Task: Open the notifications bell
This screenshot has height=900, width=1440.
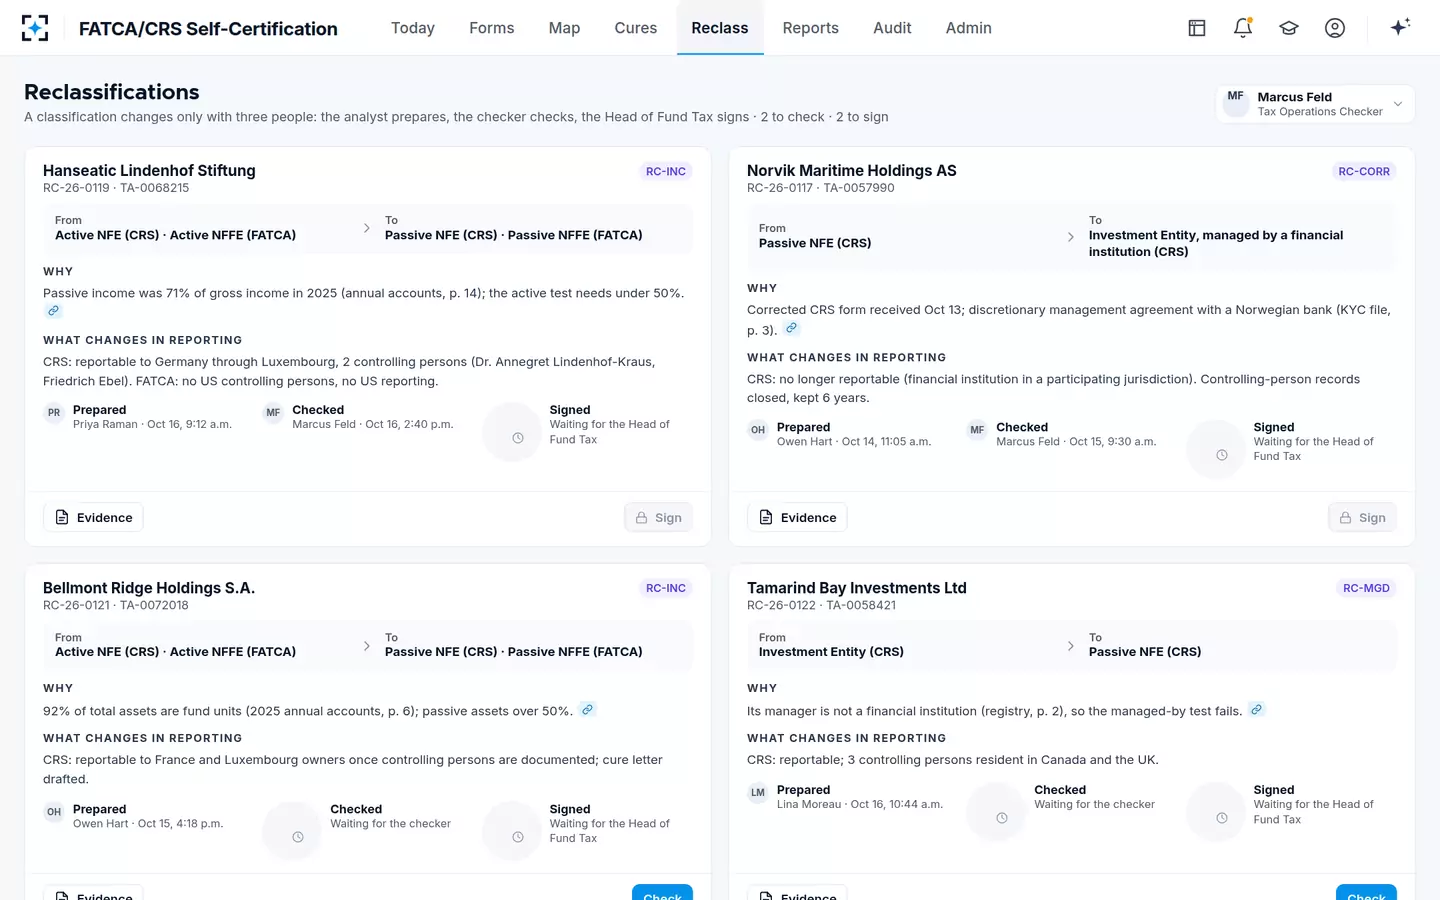Action: (1243, 28)
